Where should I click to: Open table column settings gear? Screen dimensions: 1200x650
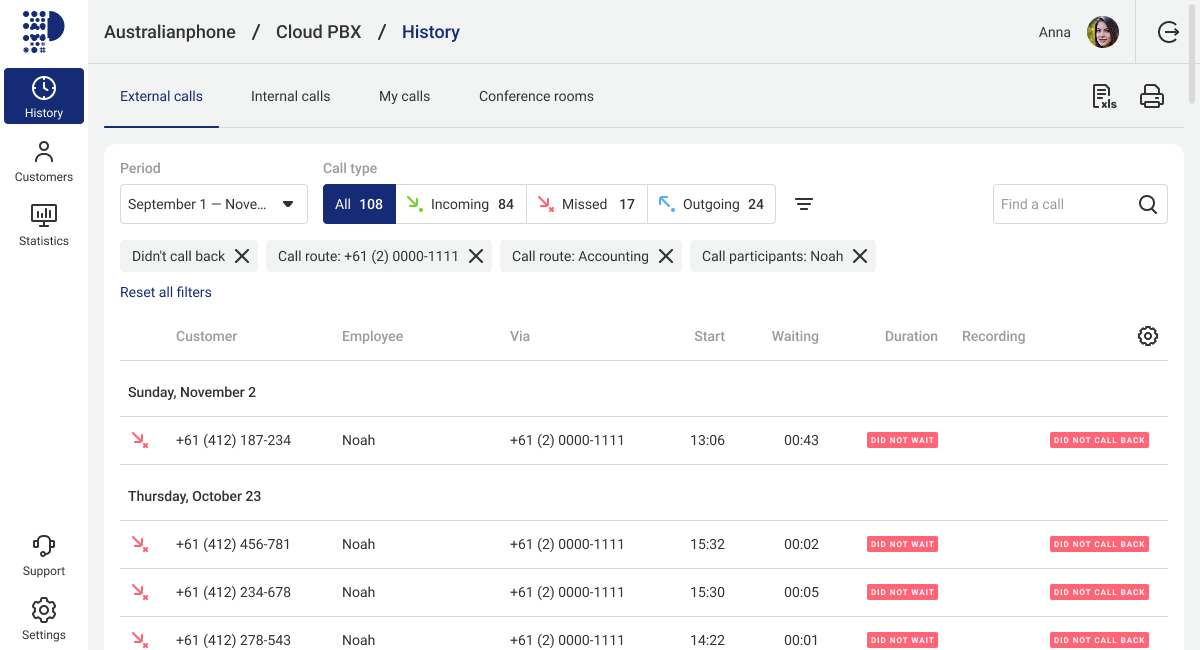[1148, 336]
